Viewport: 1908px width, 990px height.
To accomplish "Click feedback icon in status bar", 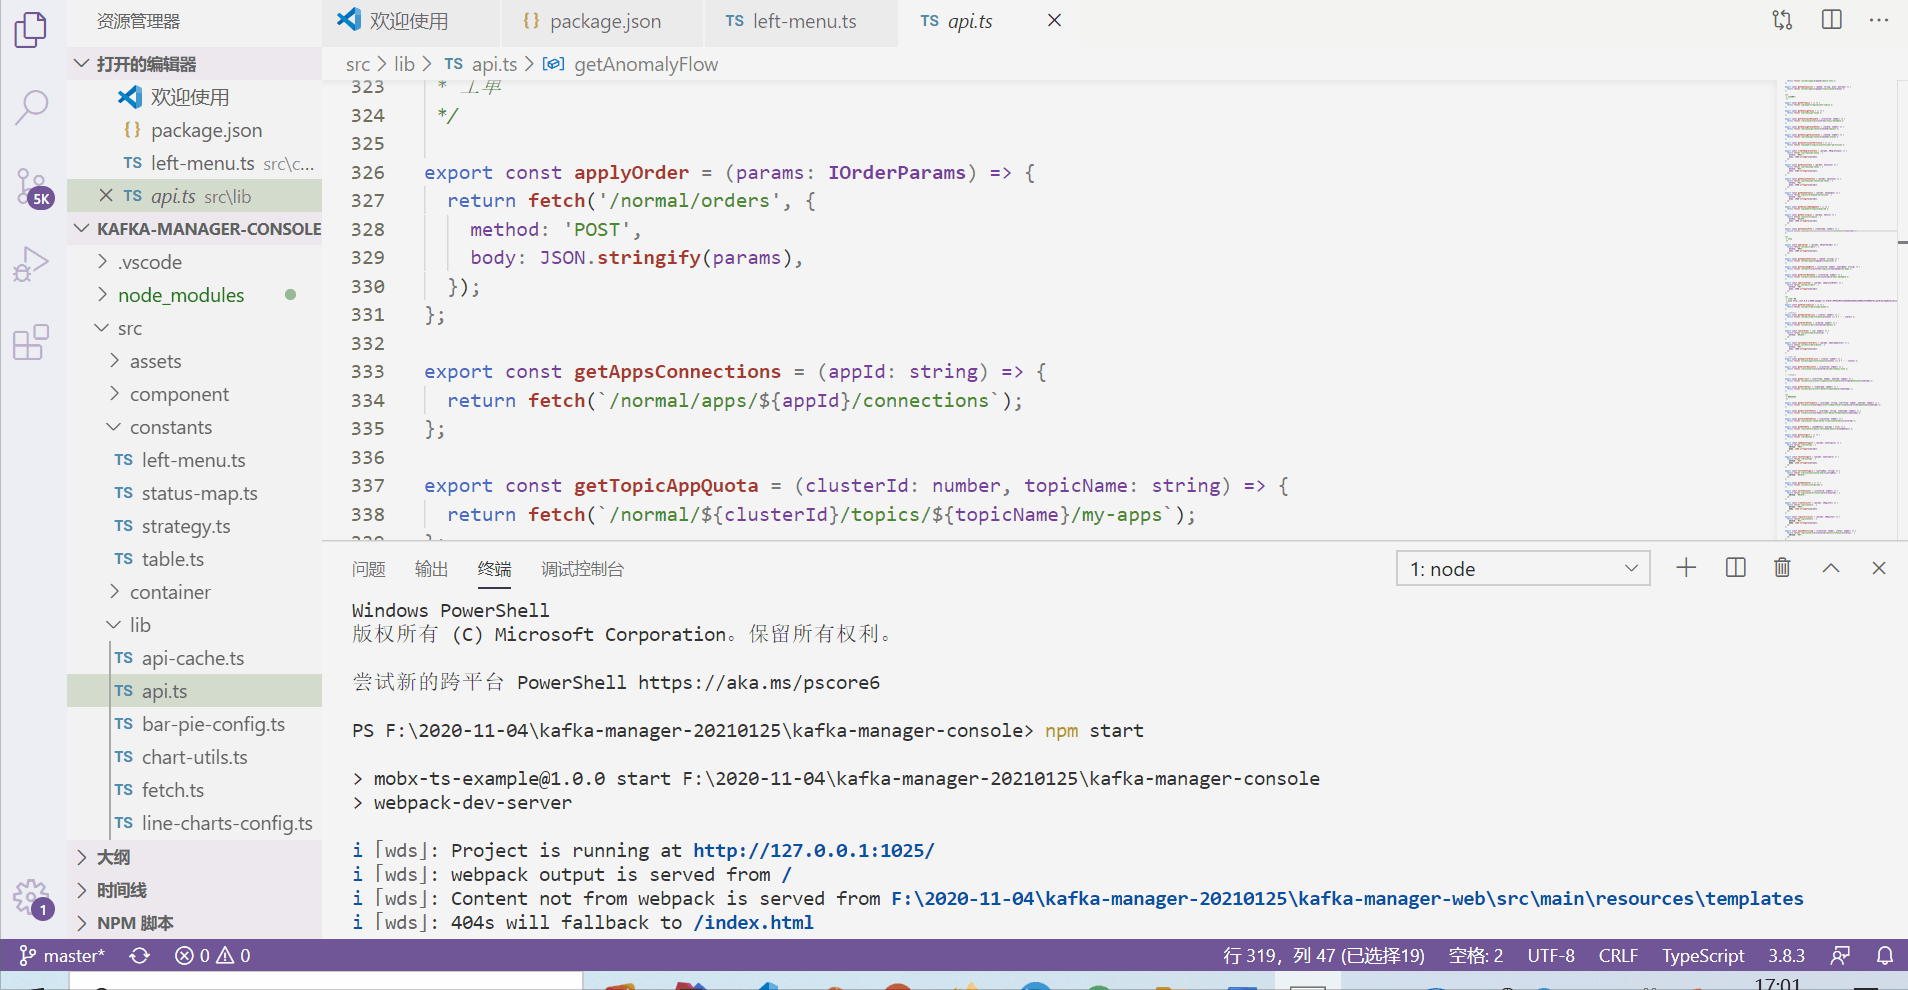I will [1840, 956].
